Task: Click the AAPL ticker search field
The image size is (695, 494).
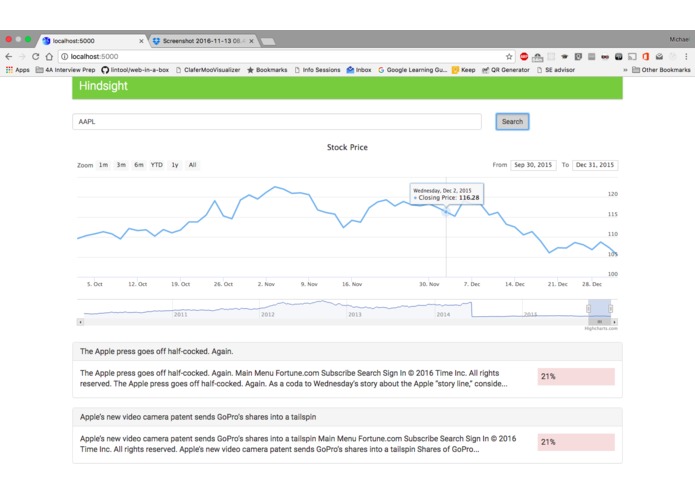Action: point(277,121)
